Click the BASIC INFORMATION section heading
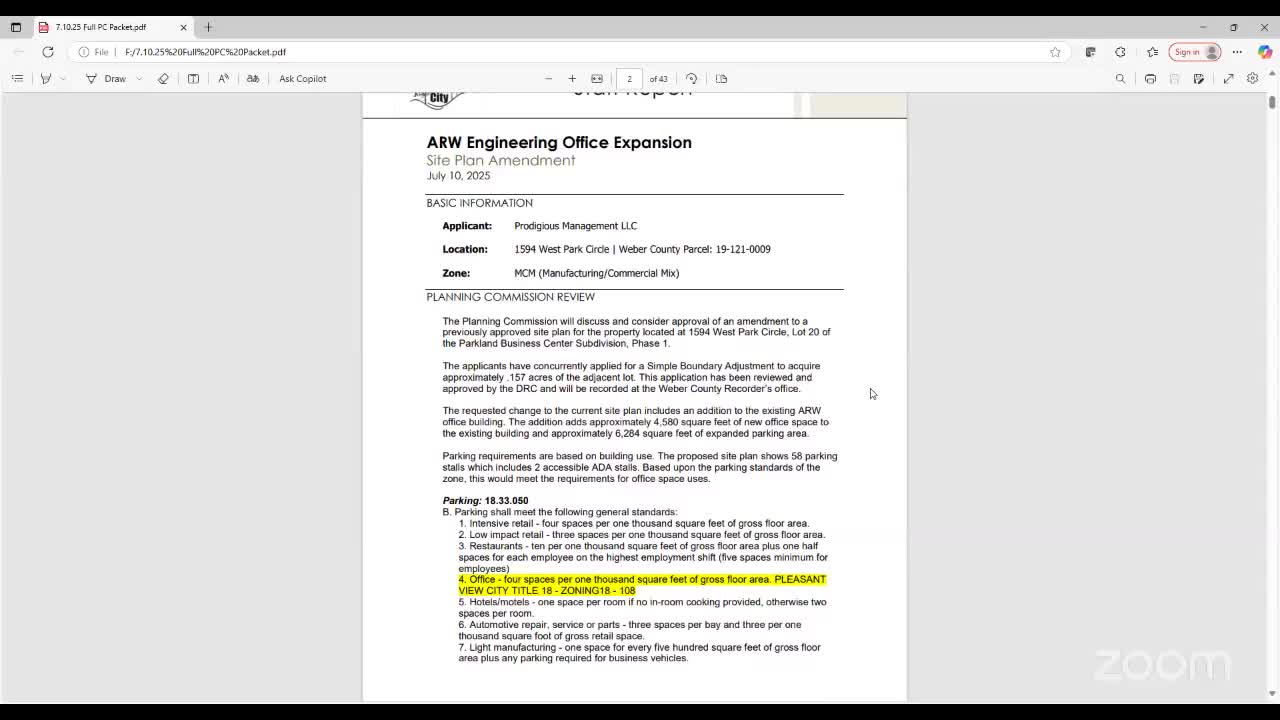Image resolution: width=1280 pixels, height=720 pixels. (479, 203)
